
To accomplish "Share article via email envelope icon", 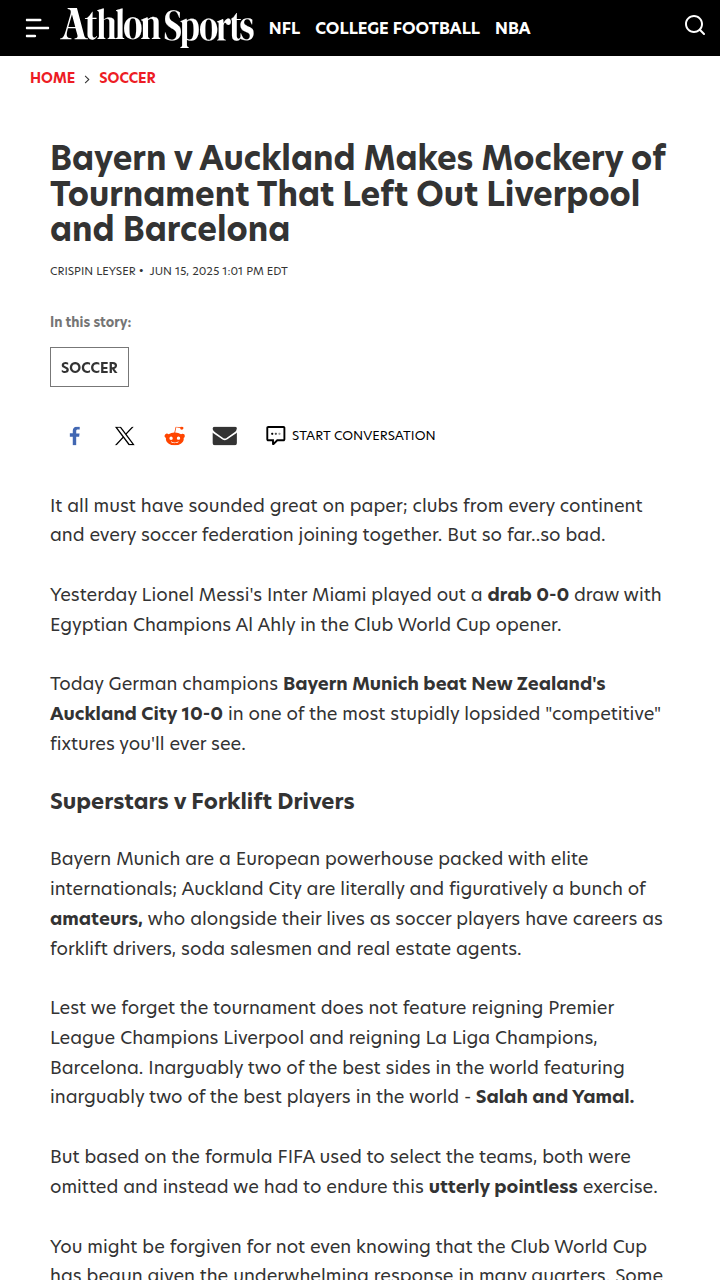I will coord(225,436).
